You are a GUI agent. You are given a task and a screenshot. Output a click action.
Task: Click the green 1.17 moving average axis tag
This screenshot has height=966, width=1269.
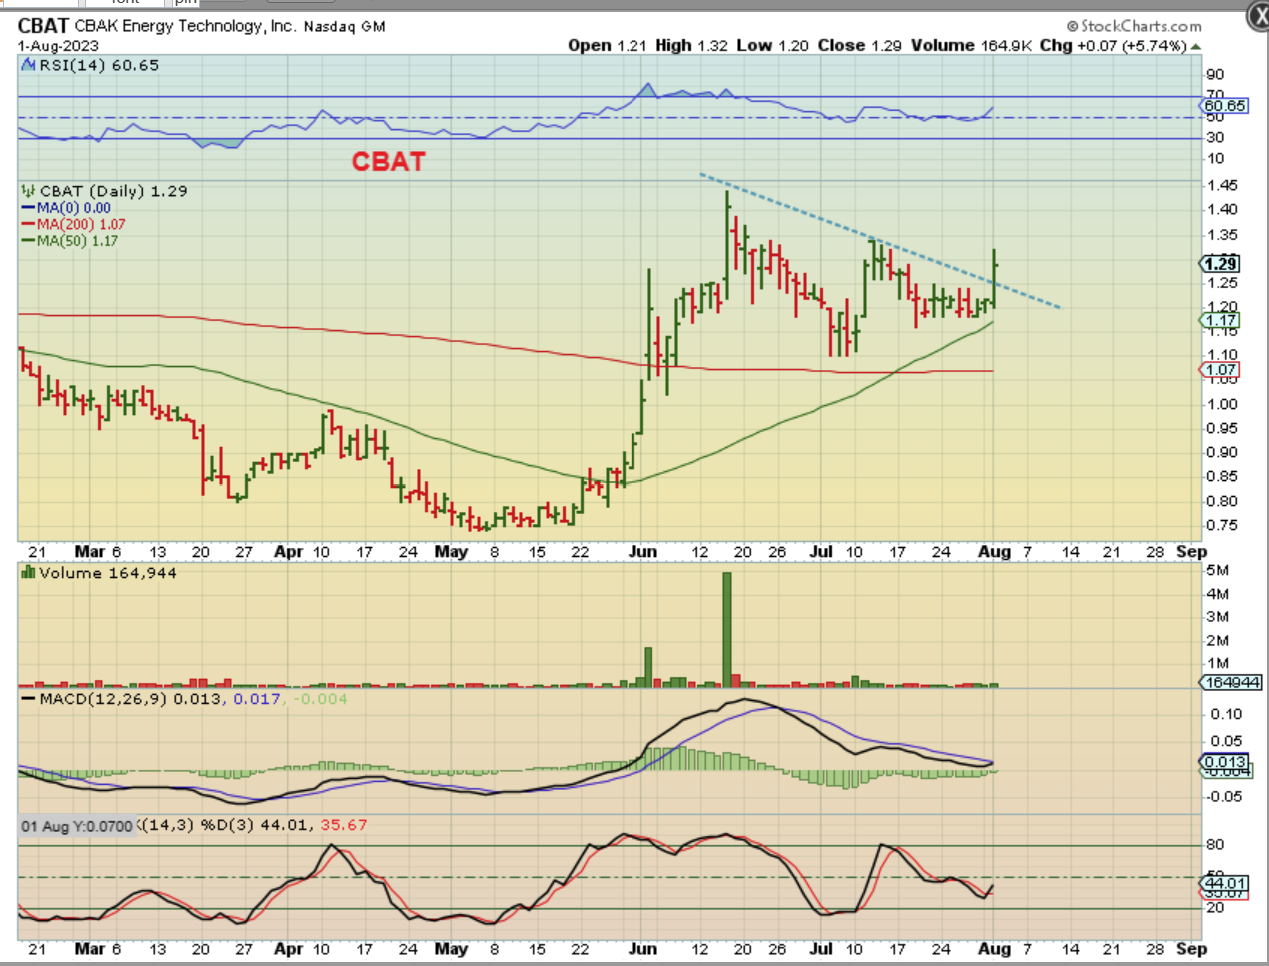tap(1220, 320)
